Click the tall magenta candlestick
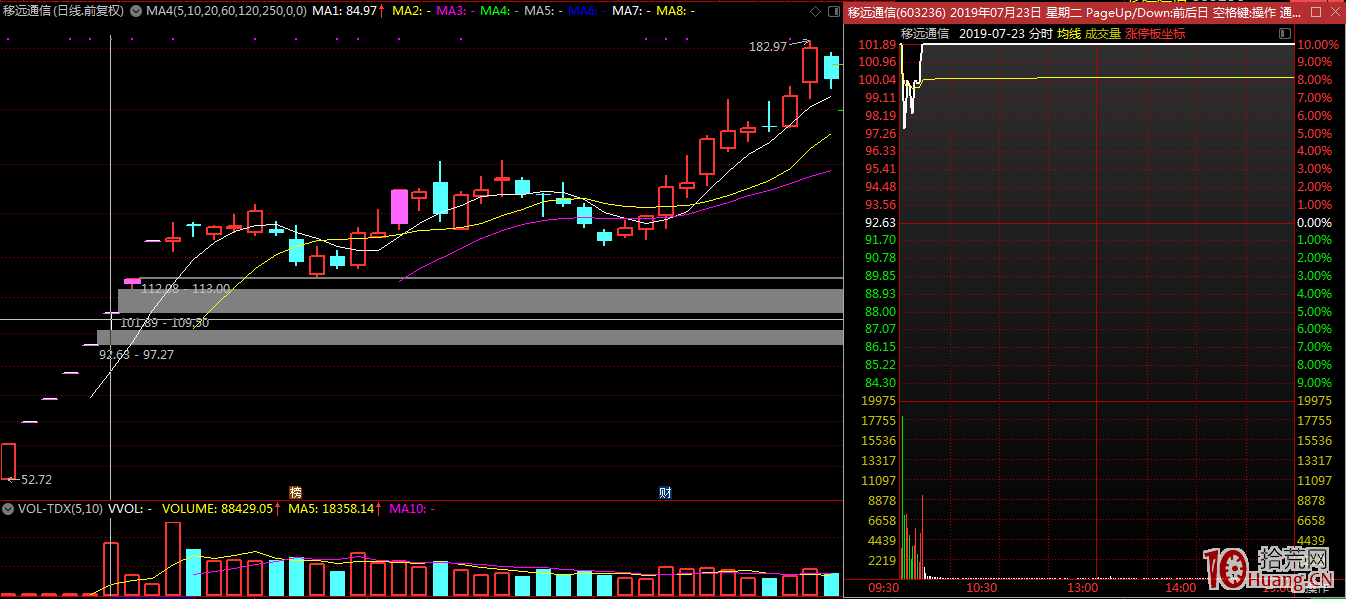The height and width of the screenshot is (599, 1346). (400, 206)
